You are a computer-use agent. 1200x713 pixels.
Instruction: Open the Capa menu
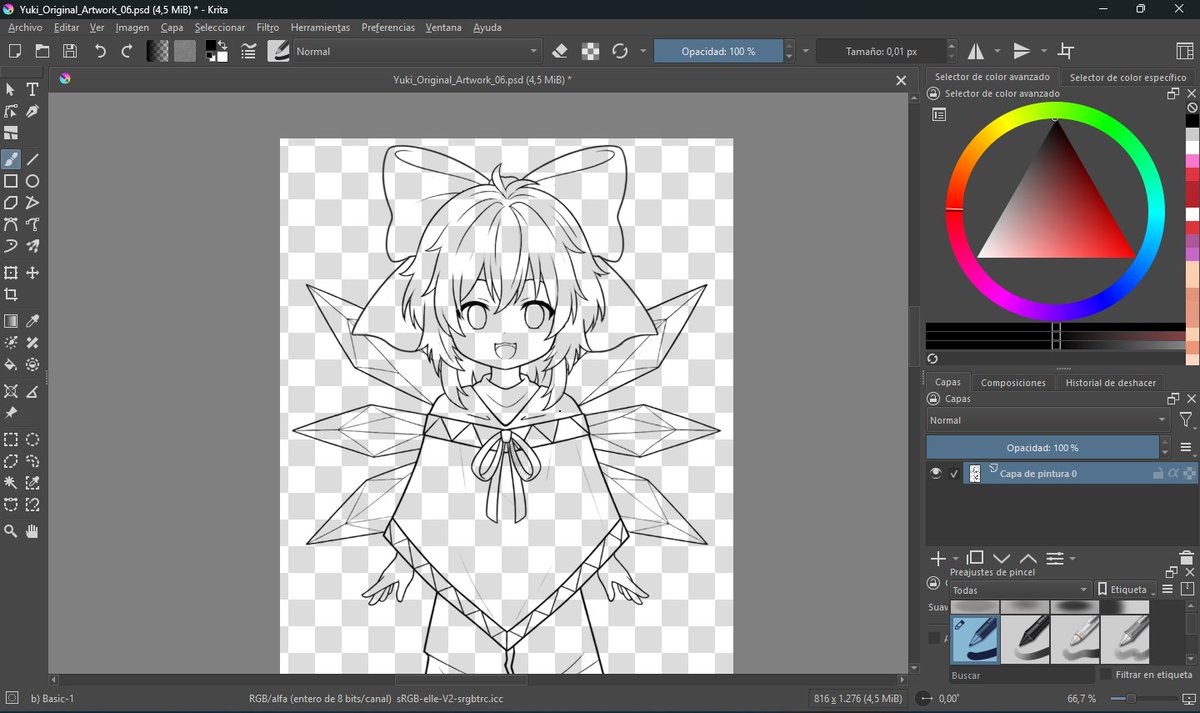click(x=172, y=27)
